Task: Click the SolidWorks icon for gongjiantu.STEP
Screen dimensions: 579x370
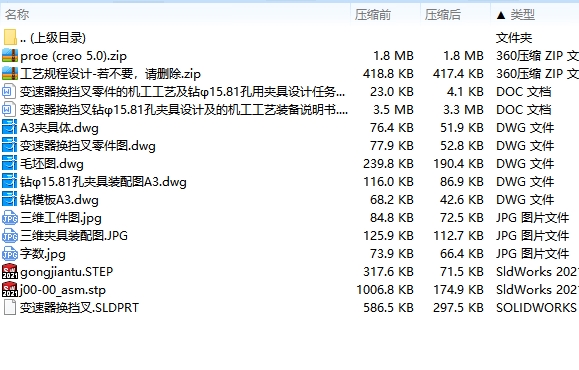Action: [x=10, y=272]
